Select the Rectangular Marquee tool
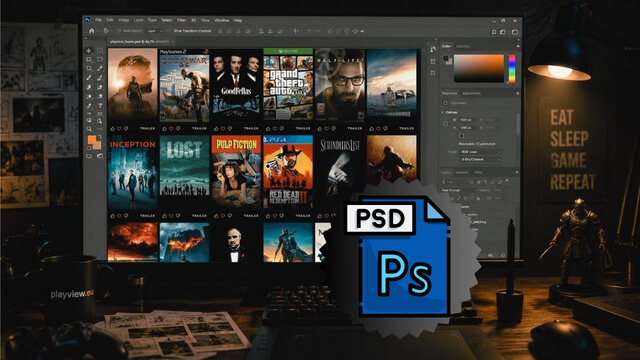This screenshot has width=640, height=360. (100, 51)
